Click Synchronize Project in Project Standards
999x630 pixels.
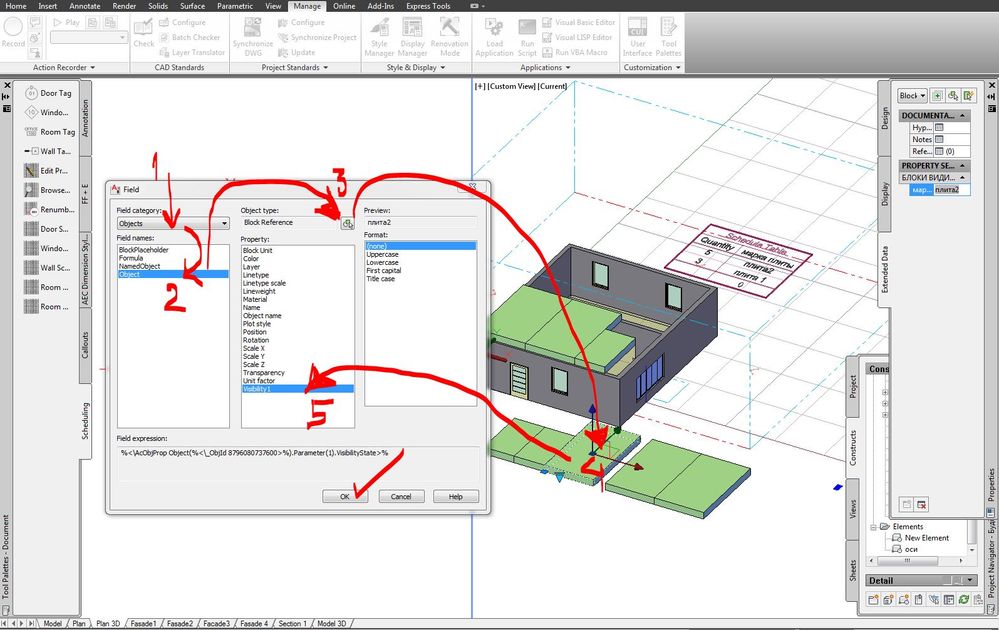coord(317,38)
